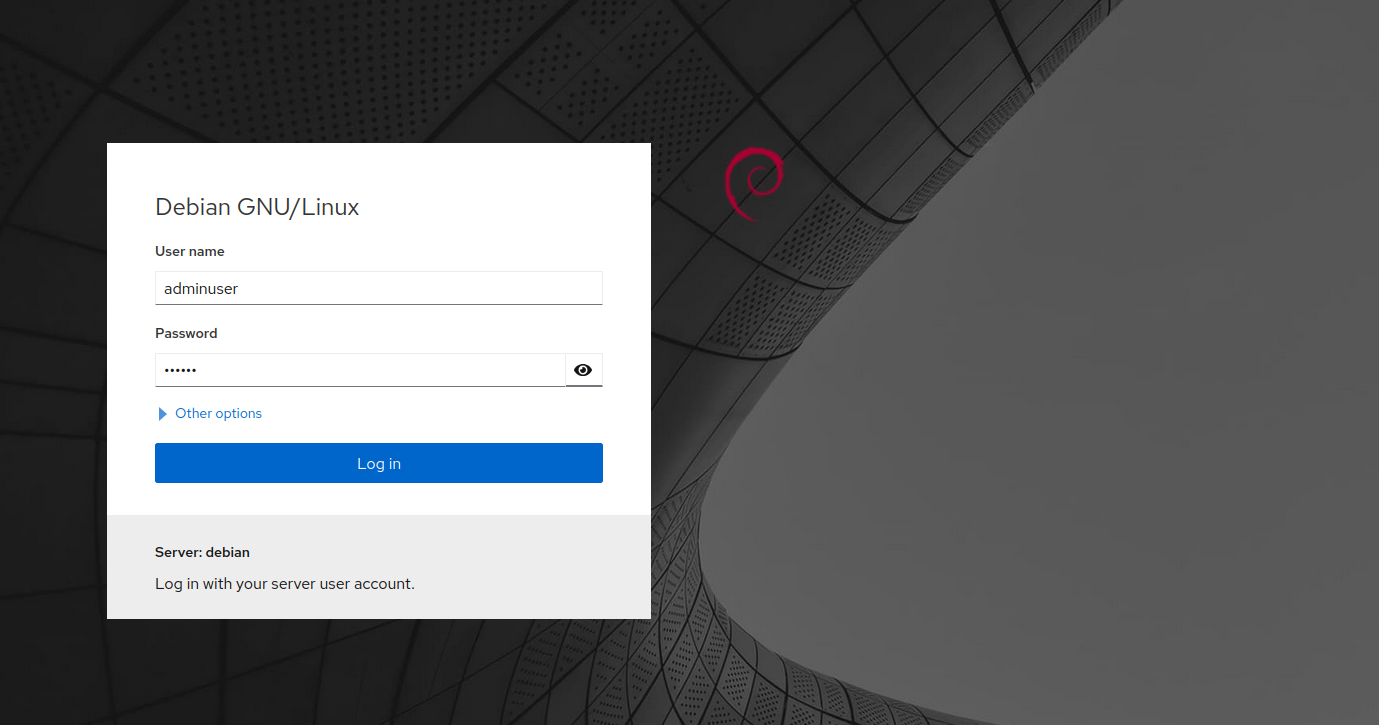Select the Debian GNU/Linux heading
This screenshot has height=725, width=1379.
point(257,207)
